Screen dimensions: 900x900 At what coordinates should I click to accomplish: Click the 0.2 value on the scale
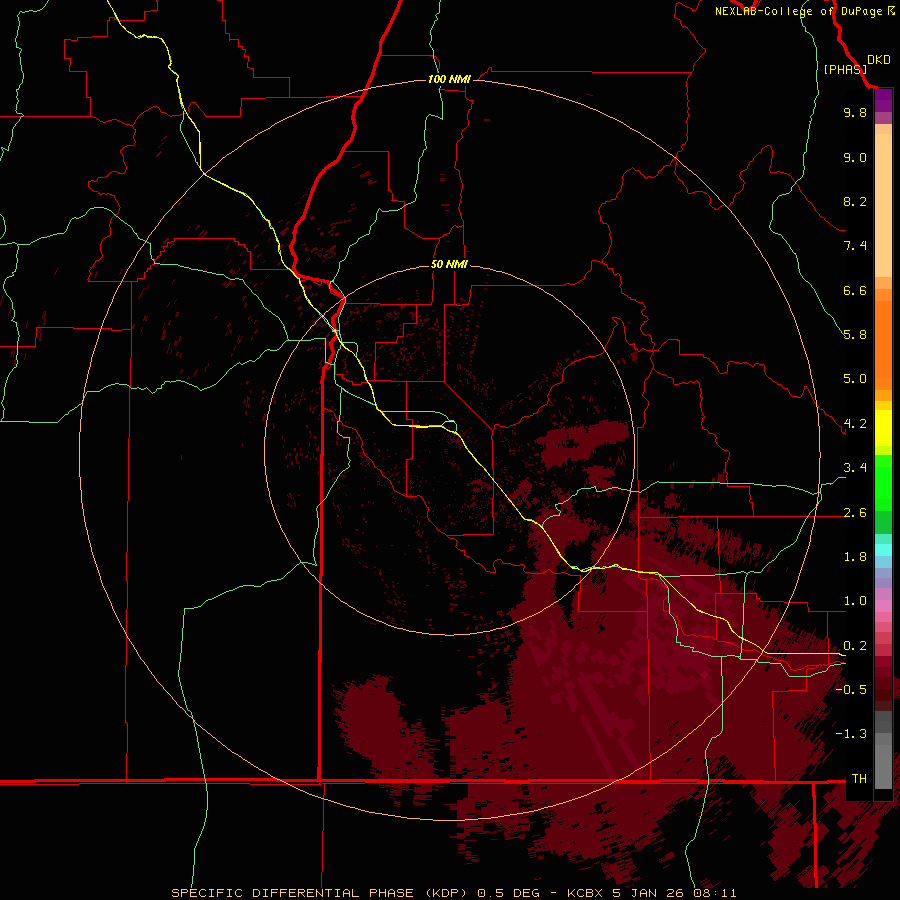click(855, 646)
